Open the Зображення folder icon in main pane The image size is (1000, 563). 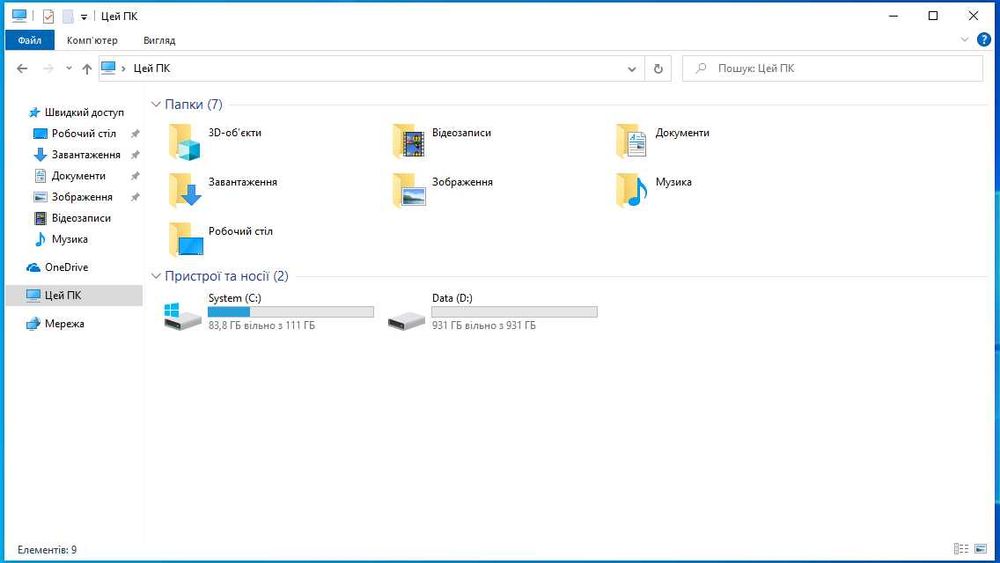(409, 191)
